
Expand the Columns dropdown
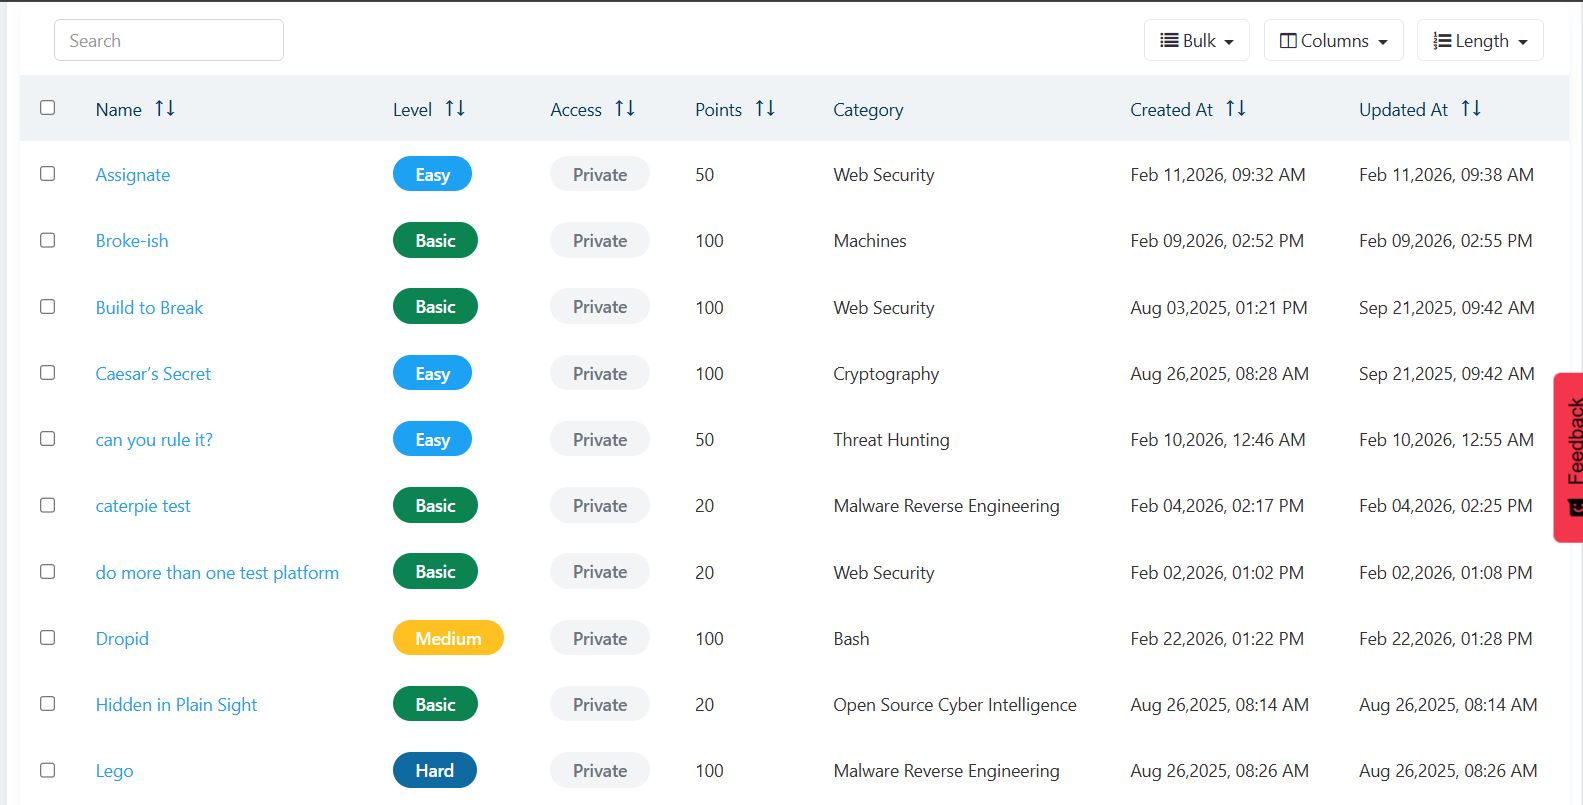[x=1333, y=41]
